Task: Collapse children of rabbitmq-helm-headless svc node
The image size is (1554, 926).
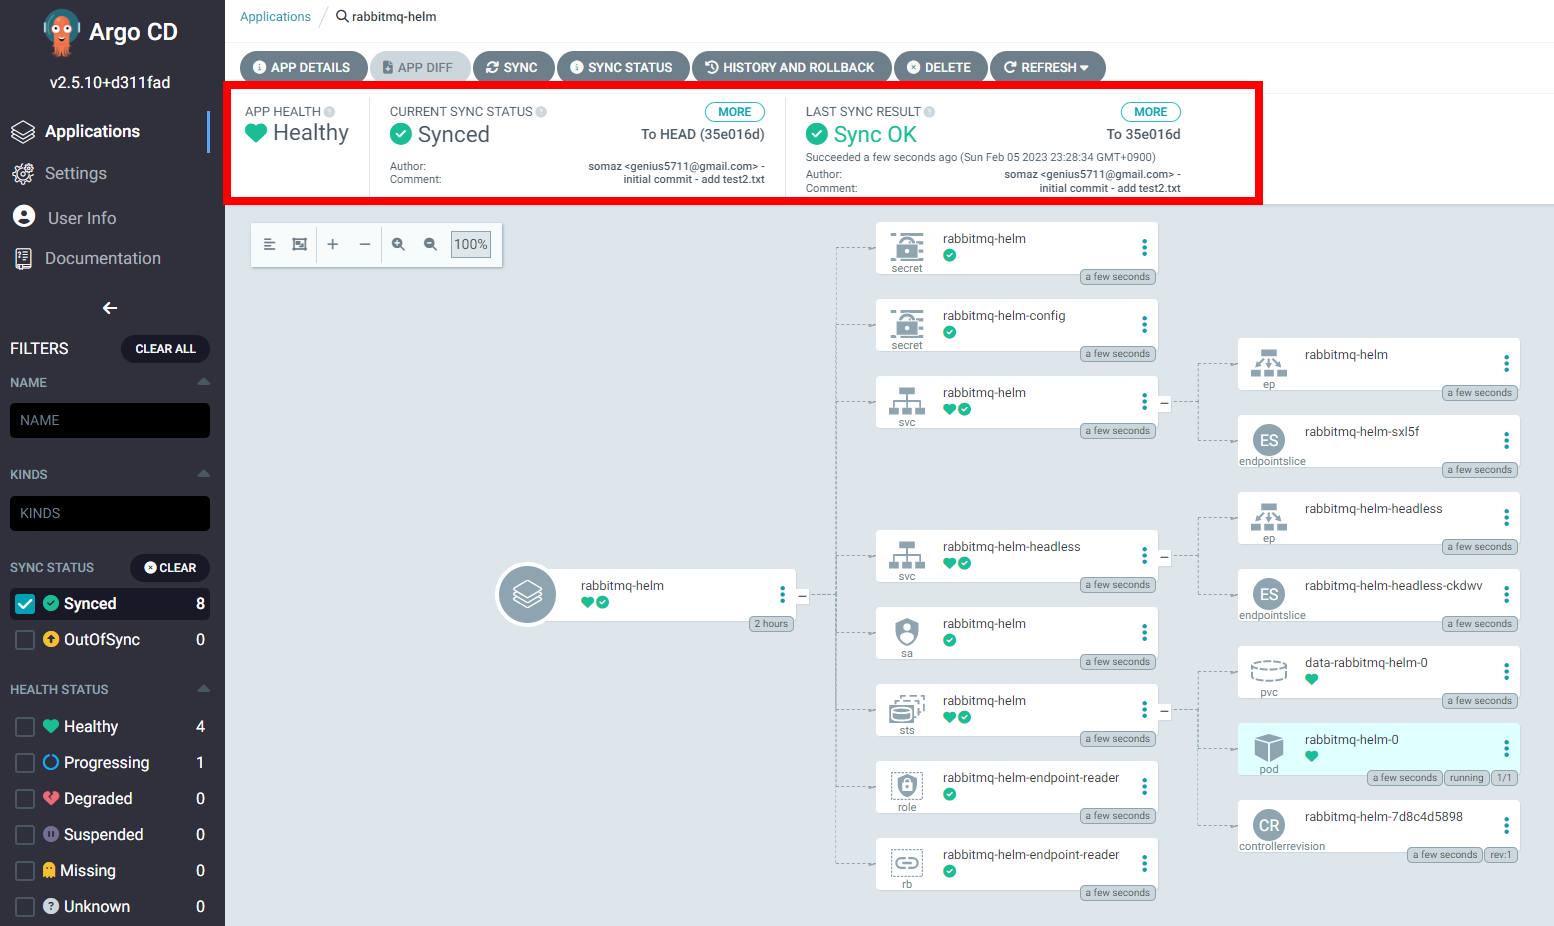Action: 1164,557
